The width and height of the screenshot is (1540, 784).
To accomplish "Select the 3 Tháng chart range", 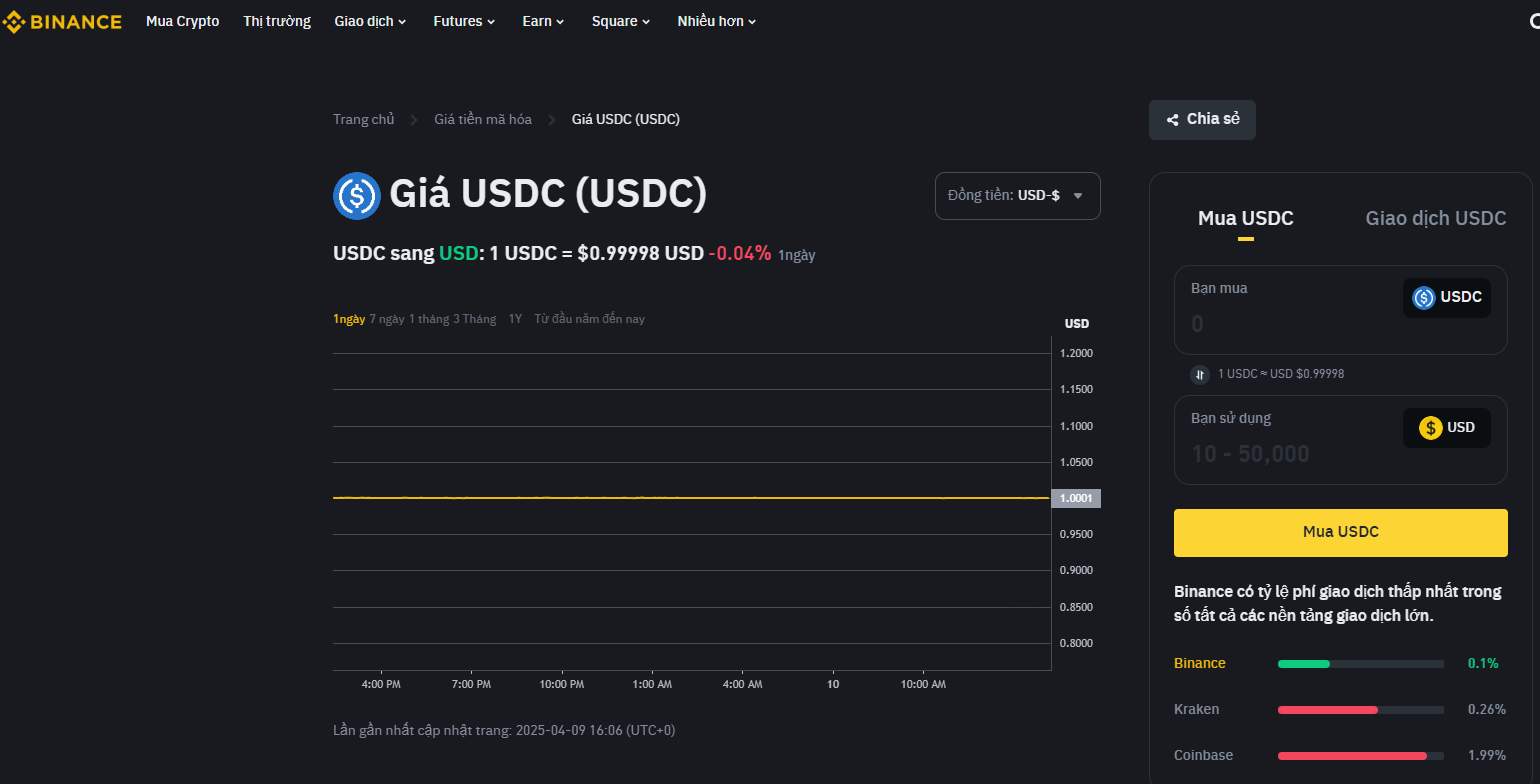I will (x=475, y=319).
